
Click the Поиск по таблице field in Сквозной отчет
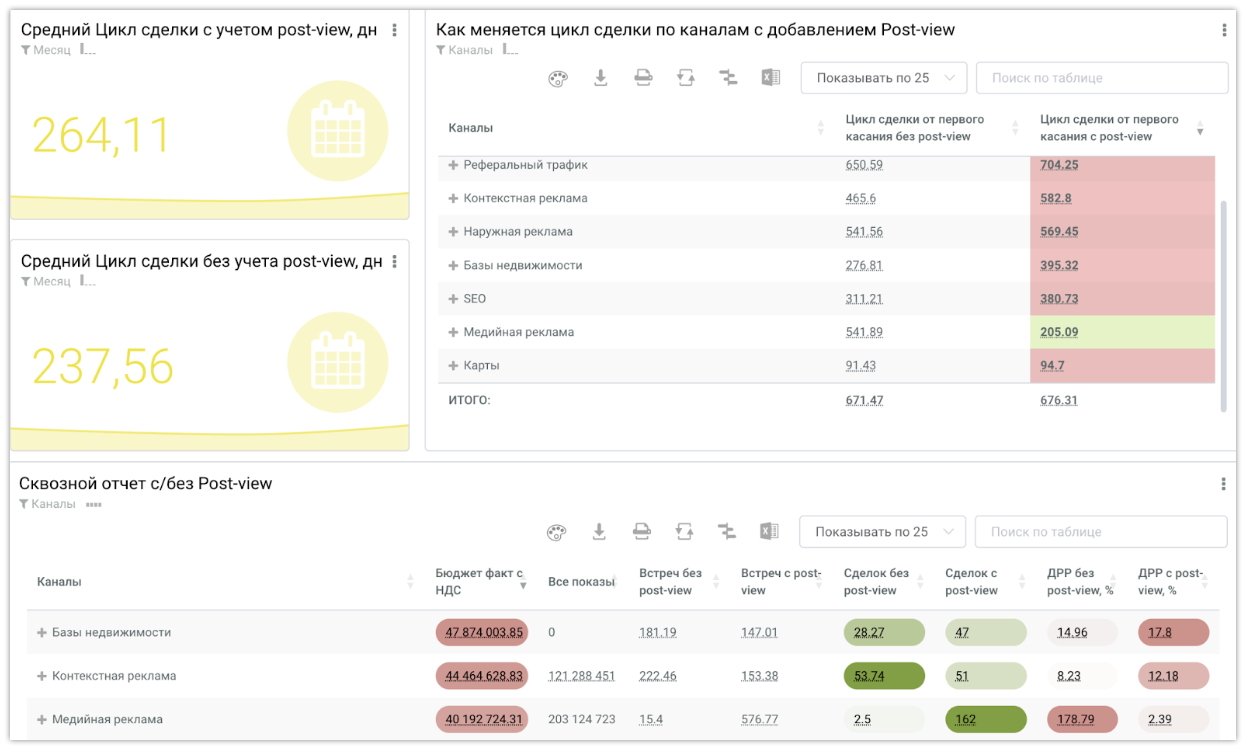[1100, 532]
